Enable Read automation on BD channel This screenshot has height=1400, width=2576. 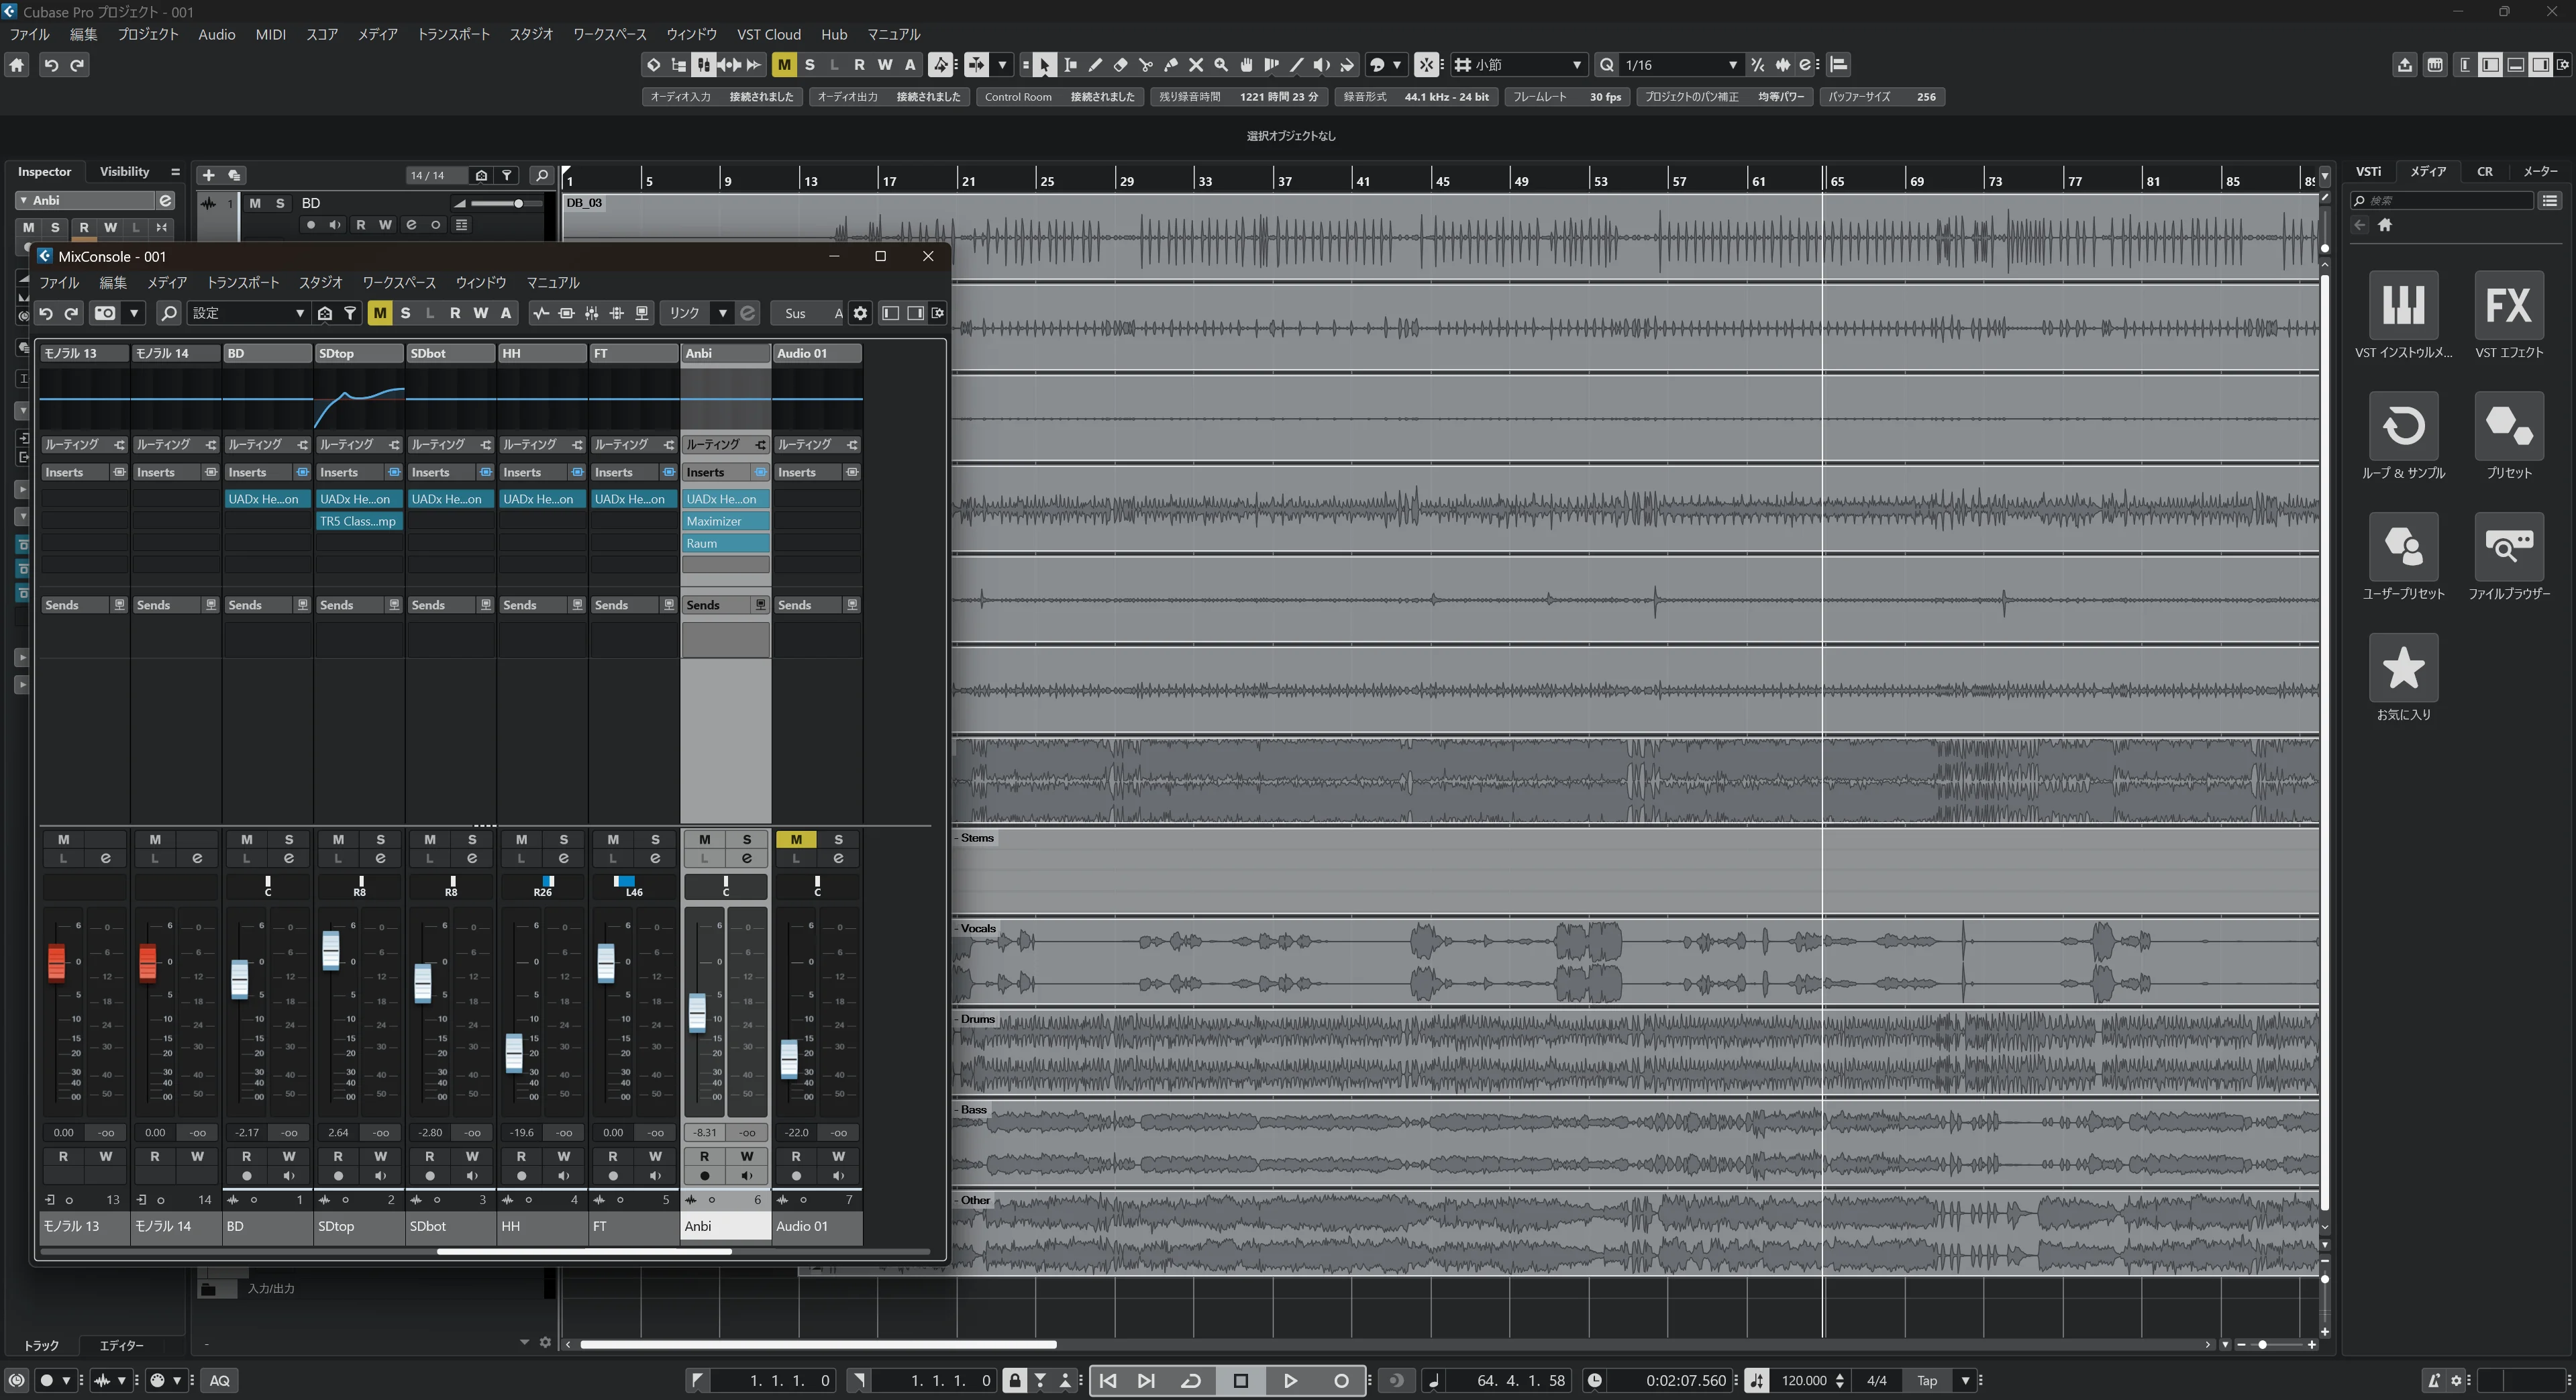click(247, 1156)
